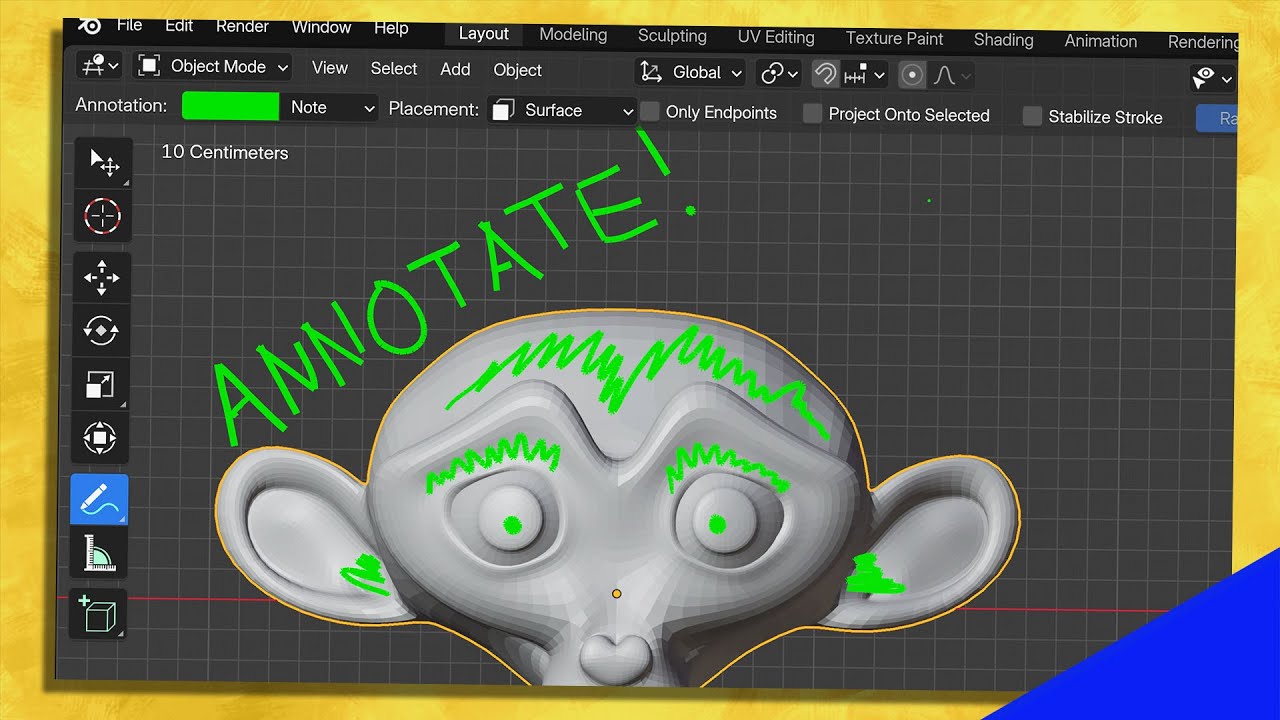Screen dimensions: 1280x720
Task: Open the editor type selector
Action: pyautogui.click(x=101, y=66)
